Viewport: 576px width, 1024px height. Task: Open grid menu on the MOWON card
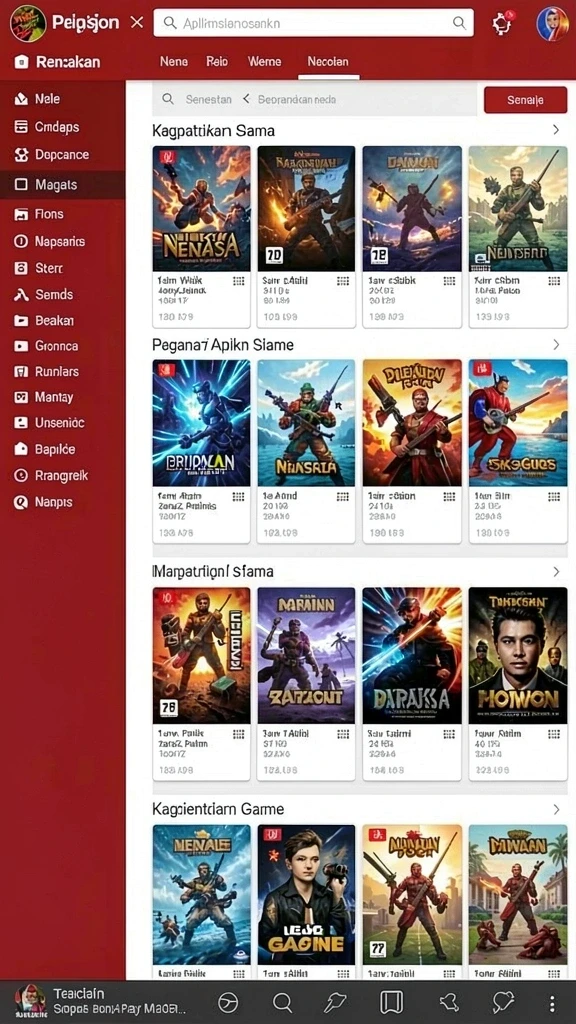(x=554, y=735)
